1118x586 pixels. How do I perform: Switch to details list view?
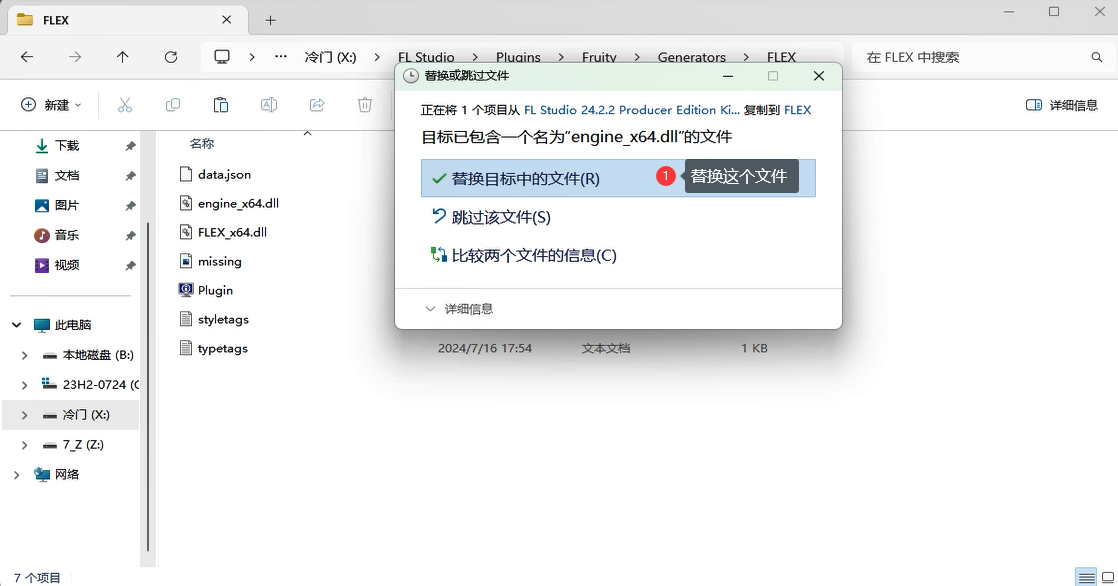point(1086,577)
